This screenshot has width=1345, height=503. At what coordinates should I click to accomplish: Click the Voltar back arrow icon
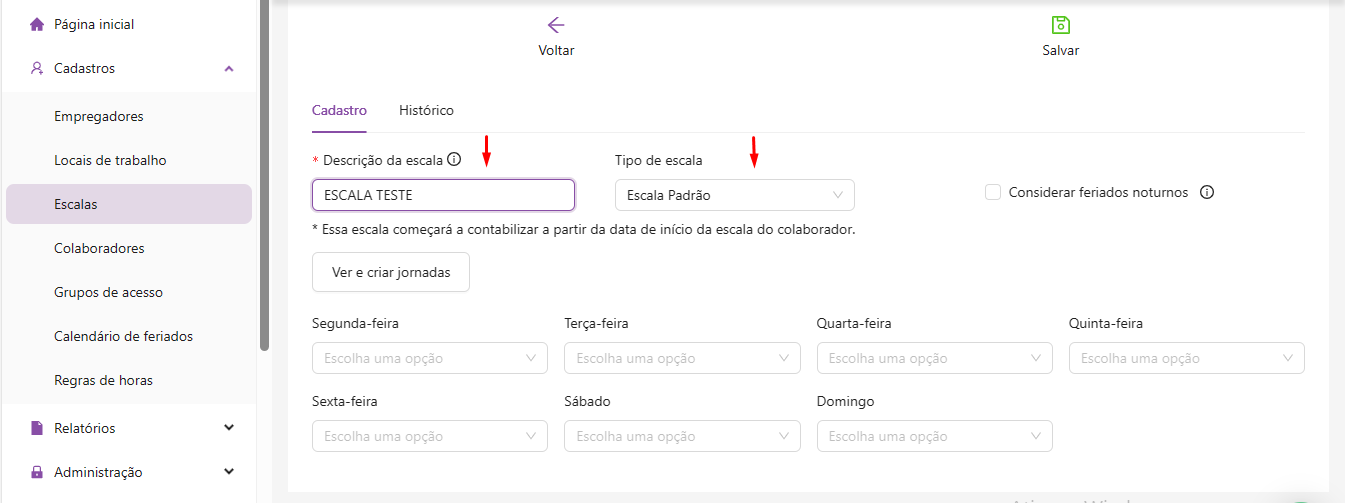[556, 26]
